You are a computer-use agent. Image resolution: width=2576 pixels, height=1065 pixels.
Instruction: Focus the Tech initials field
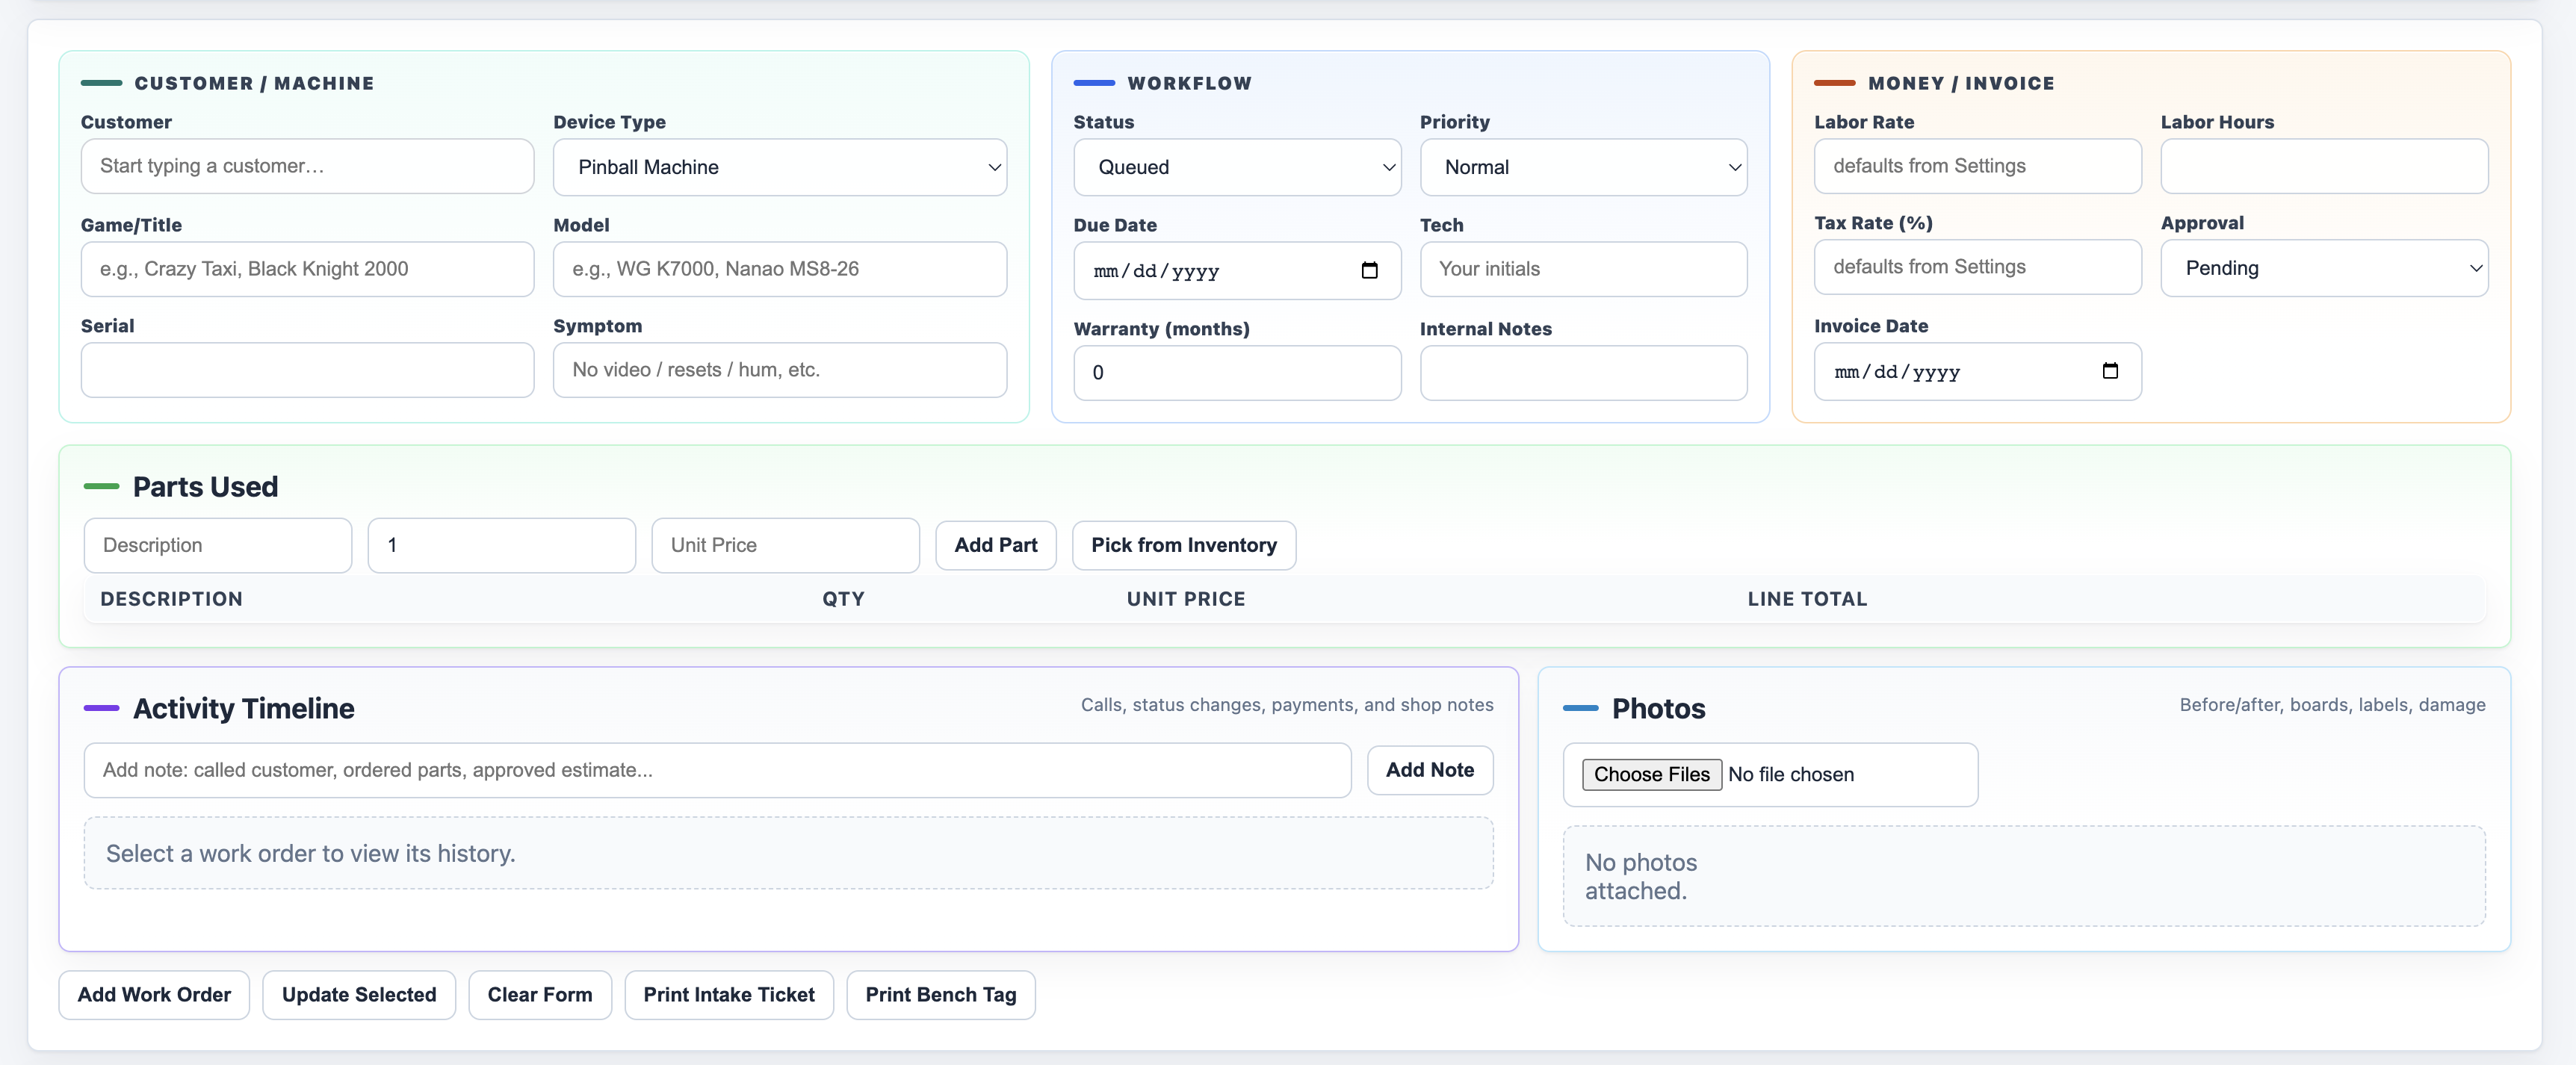click(1583, 269)
